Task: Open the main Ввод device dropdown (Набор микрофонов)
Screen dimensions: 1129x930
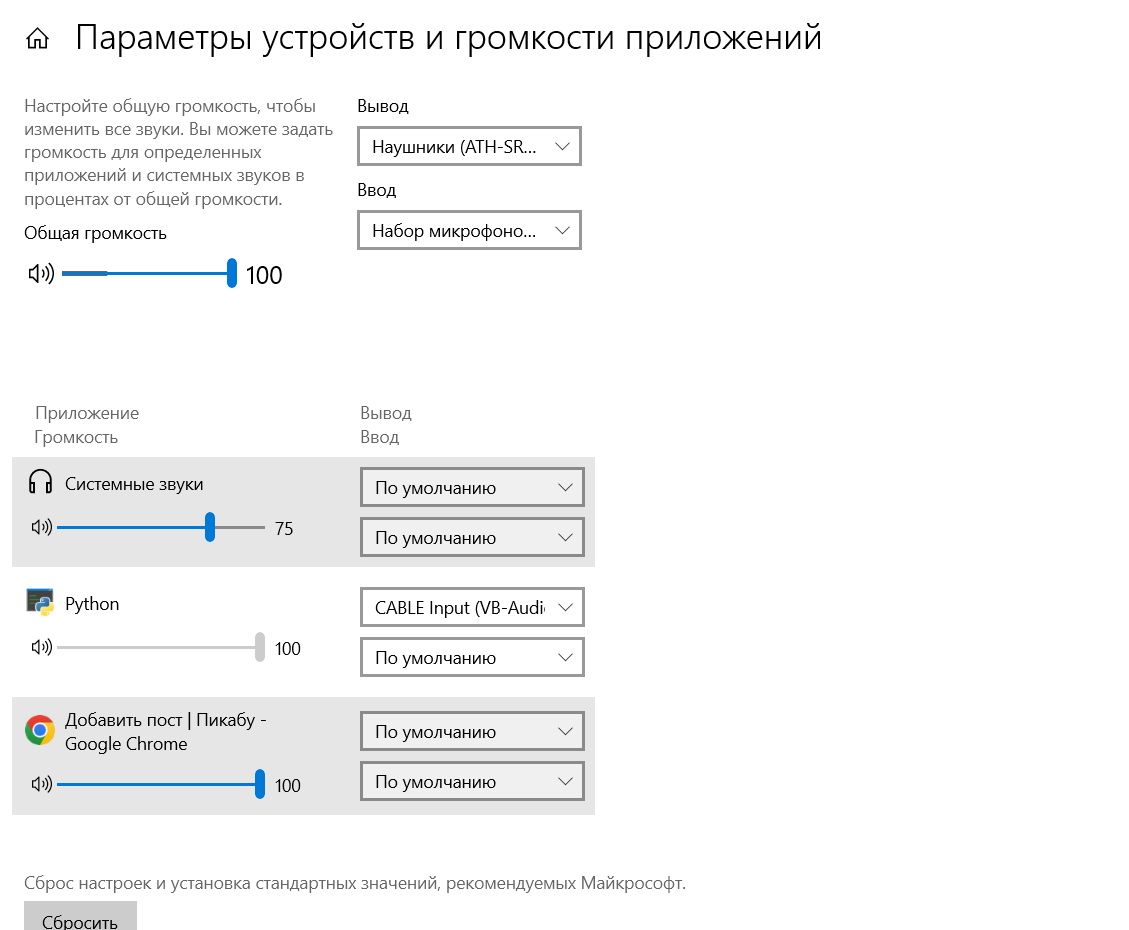Action: point(469,230)
